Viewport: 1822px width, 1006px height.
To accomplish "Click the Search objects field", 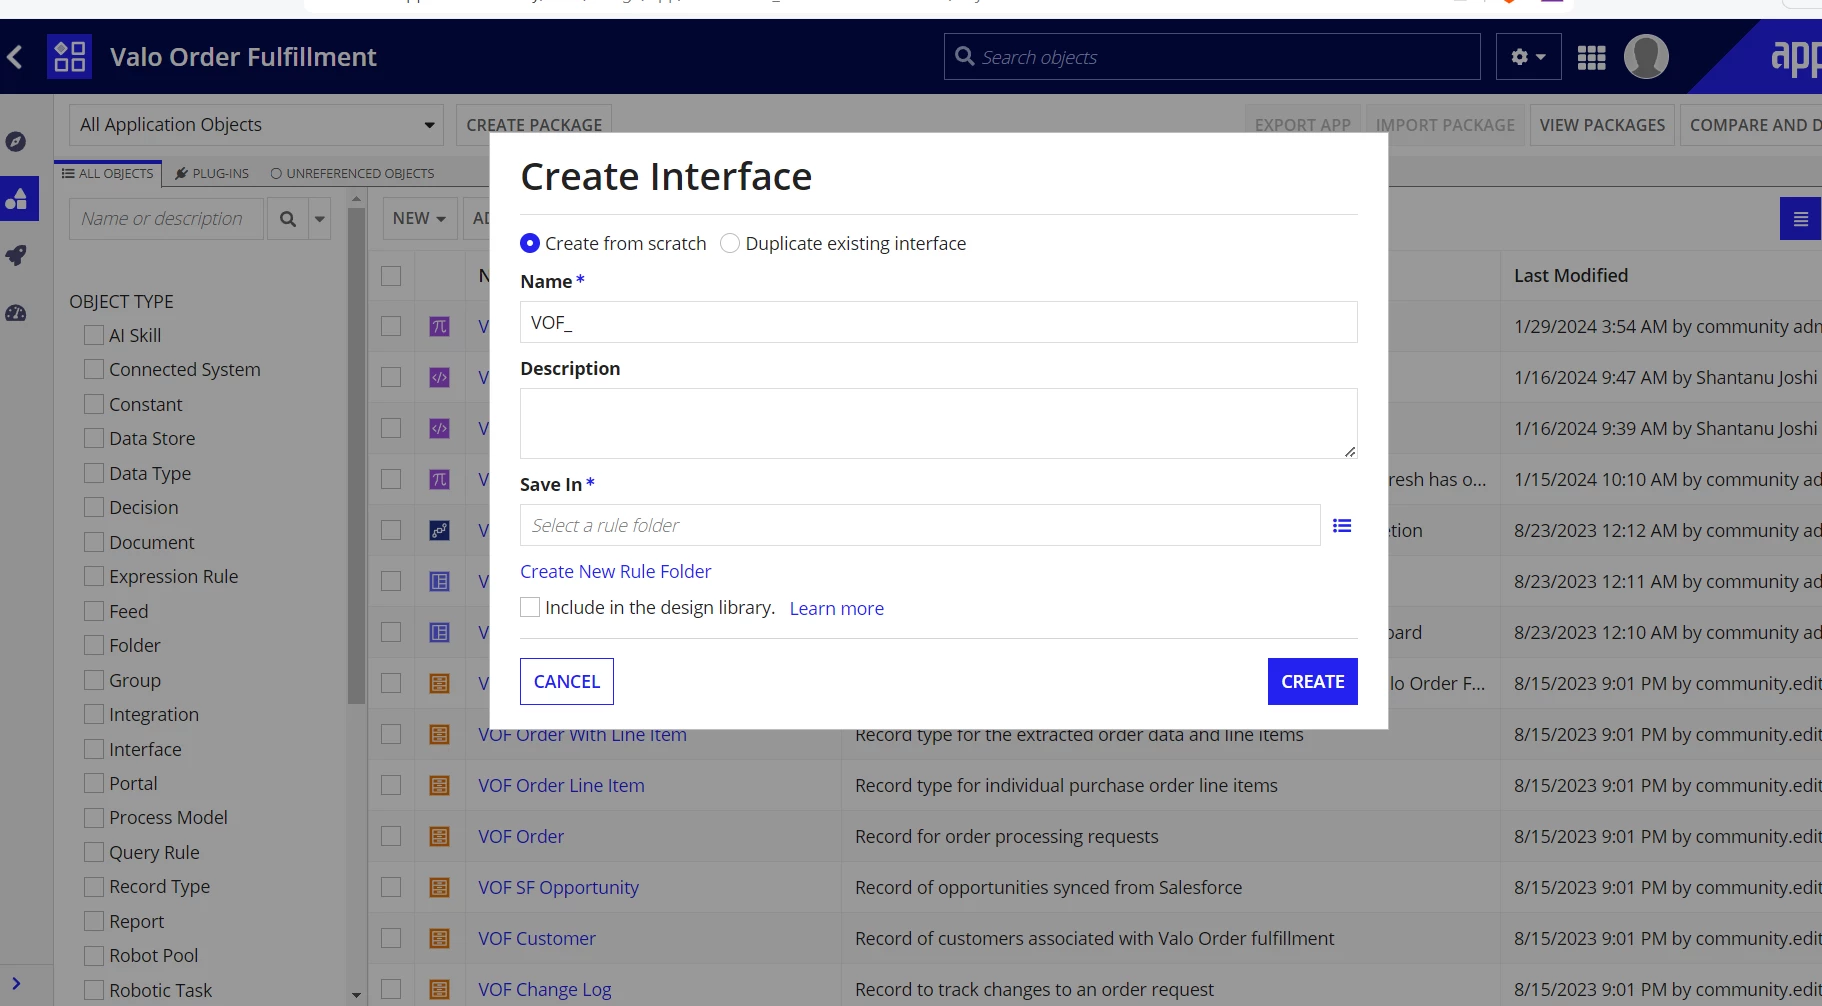I will tap(1212, 57).
